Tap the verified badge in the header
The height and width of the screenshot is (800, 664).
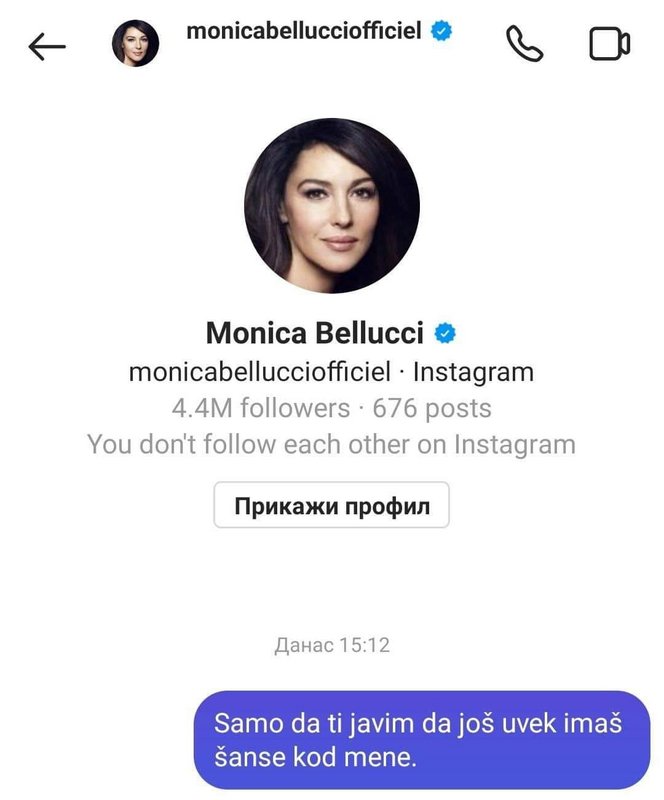pos(441,30)
